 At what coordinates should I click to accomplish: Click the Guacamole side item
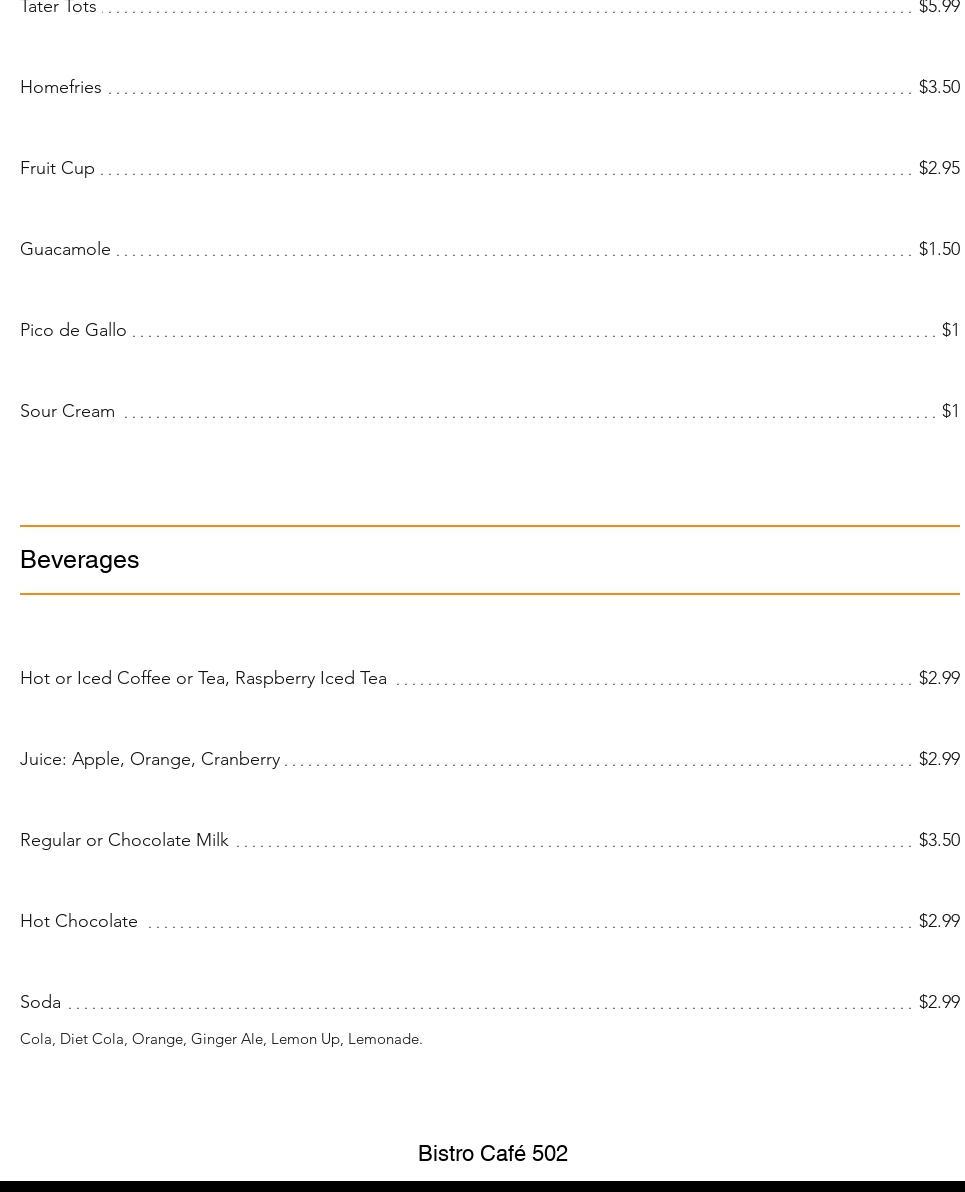click(x=65, y=250)
